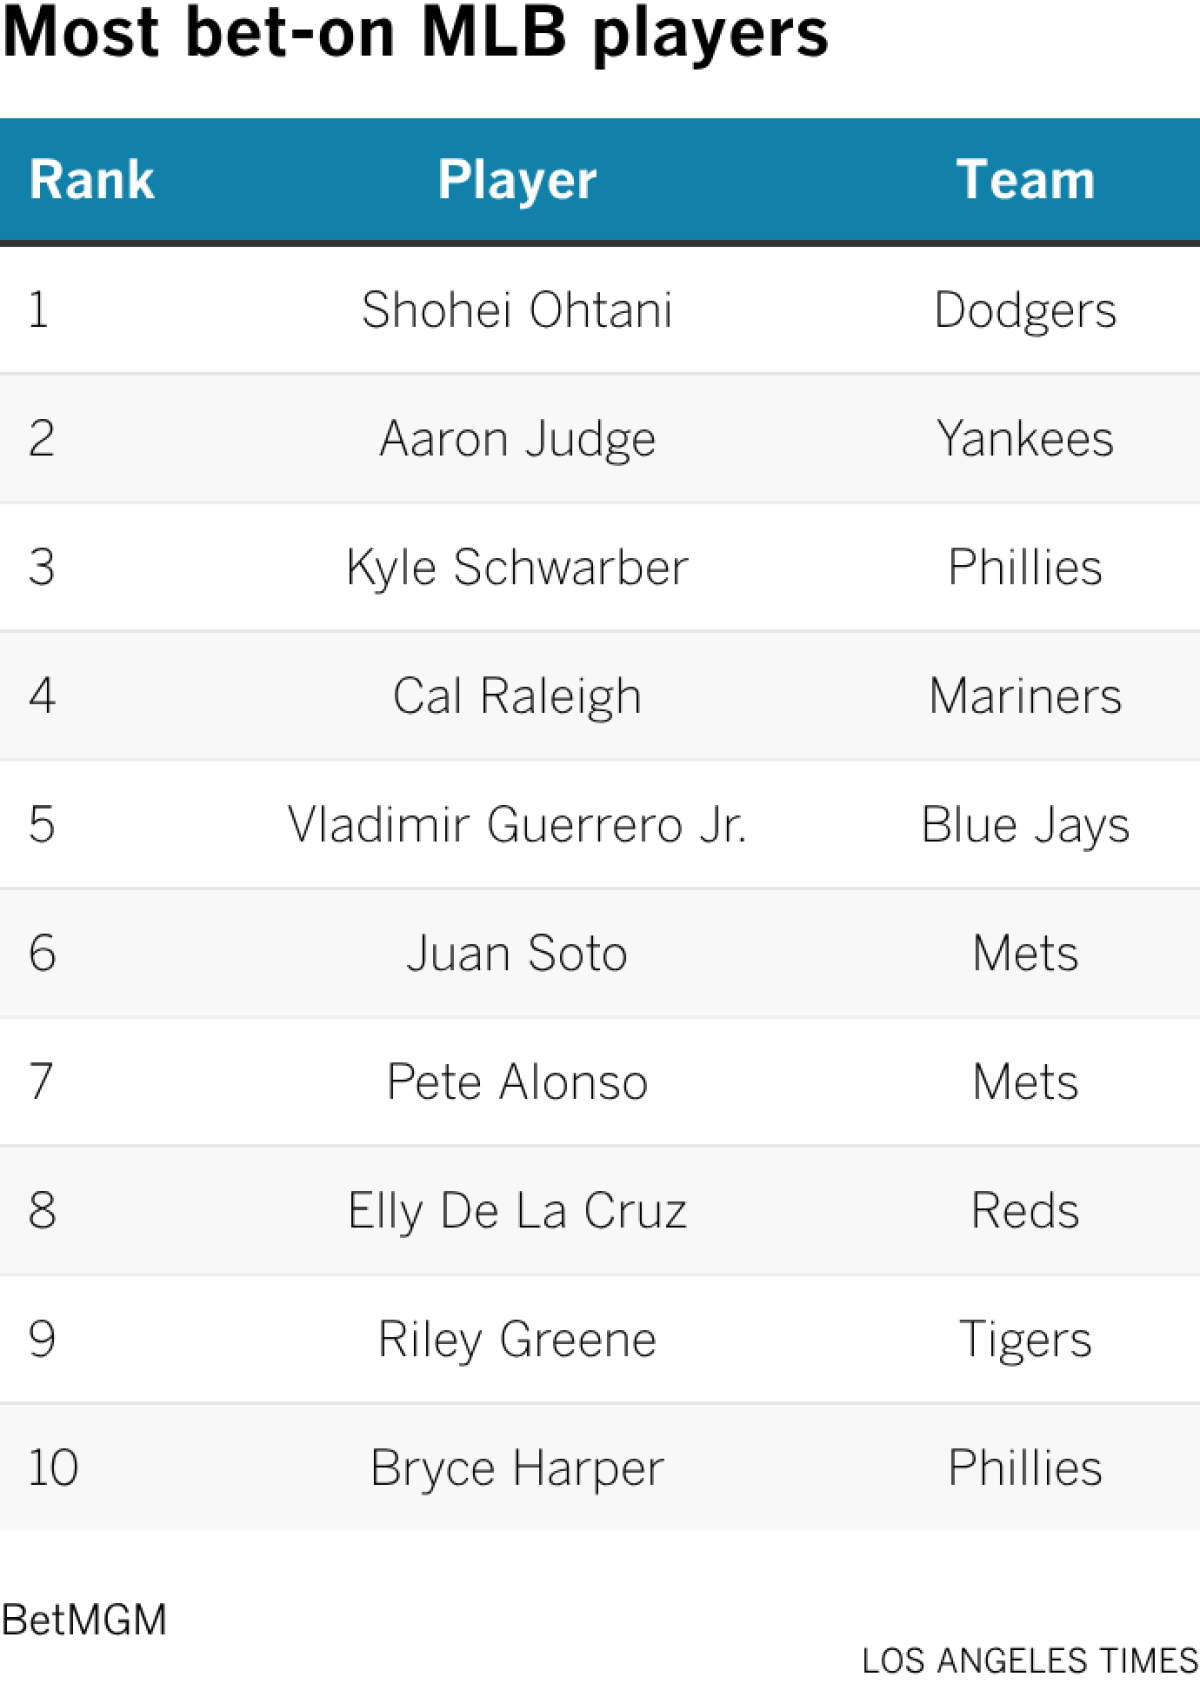Click the BetMGM source credit
The width and height of the screenshot is (1200, 1697).
85,1620
